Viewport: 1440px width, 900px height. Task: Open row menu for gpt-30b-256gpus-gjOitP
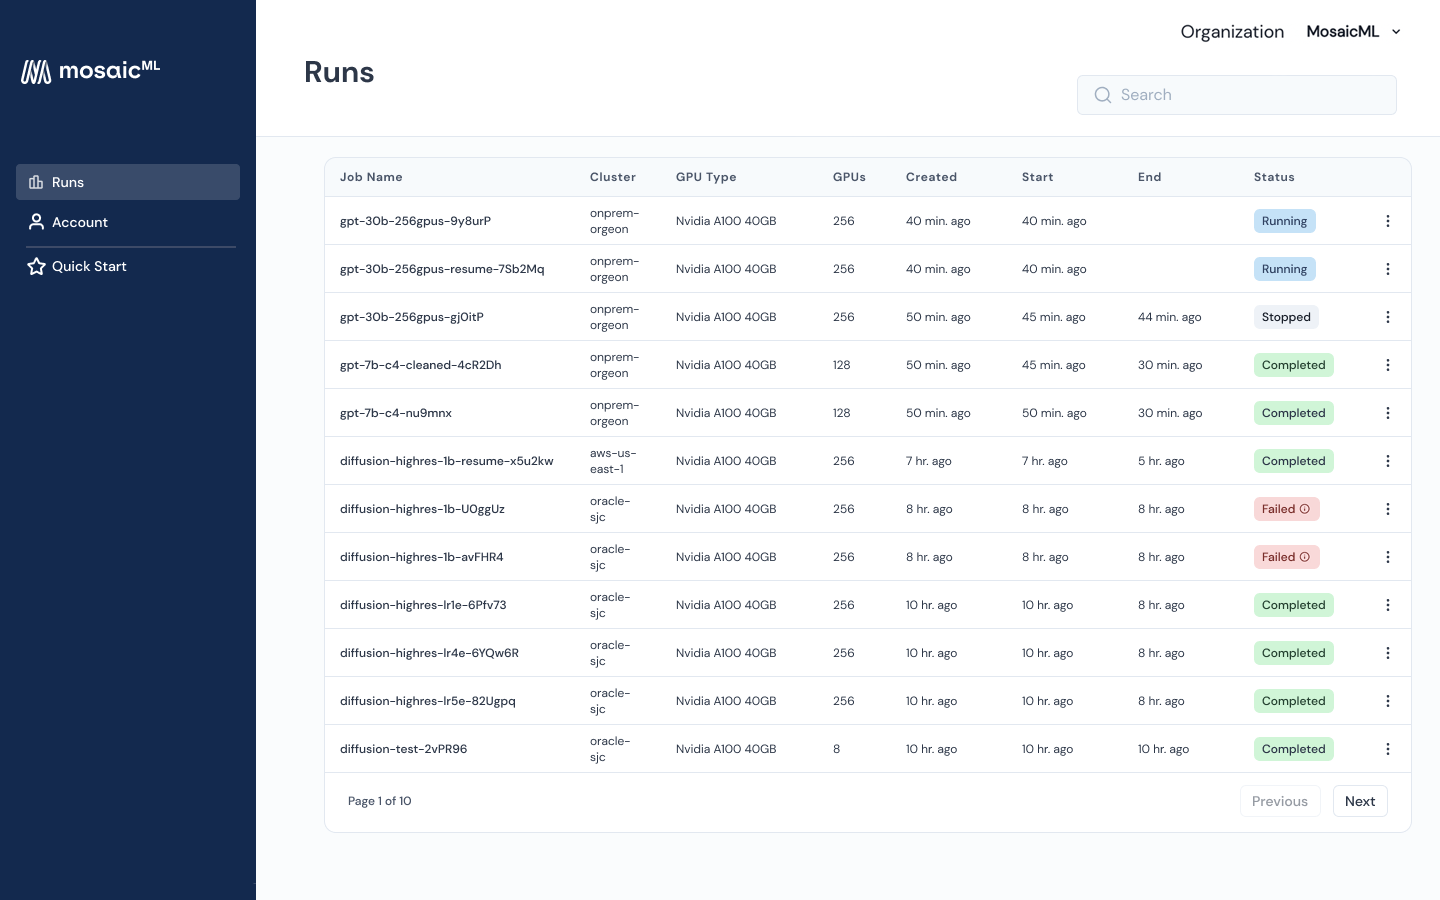[x=1388, y=317]
